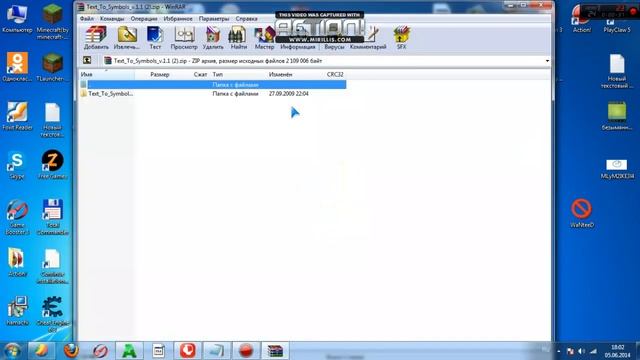
Task: Open the Команды menu
Action: [x=112, y=19]
